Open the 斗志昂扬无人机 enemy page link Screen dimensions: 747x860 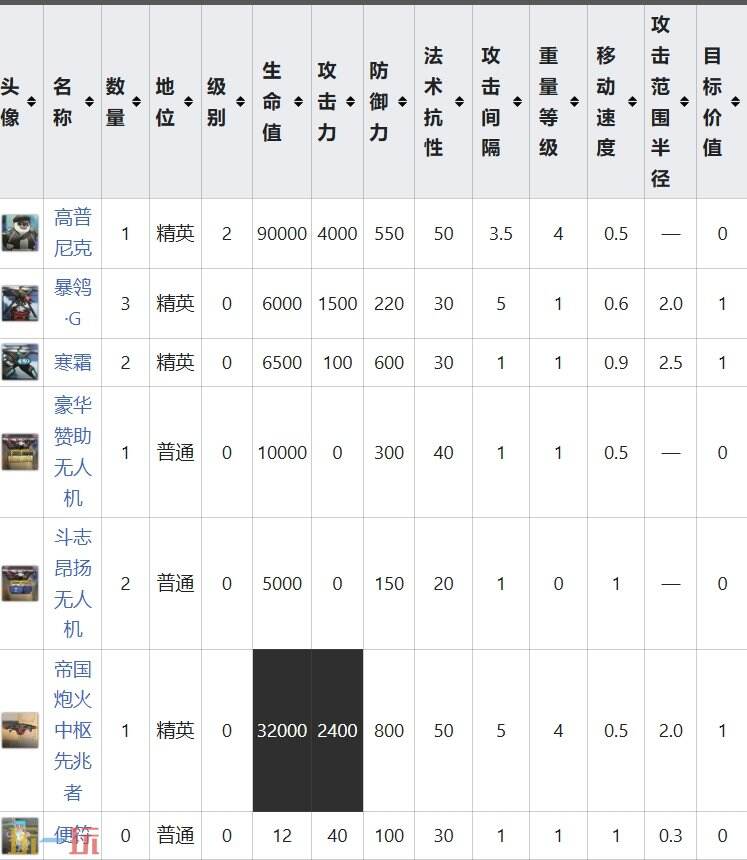pyautogui.click(x=73, y=583)
